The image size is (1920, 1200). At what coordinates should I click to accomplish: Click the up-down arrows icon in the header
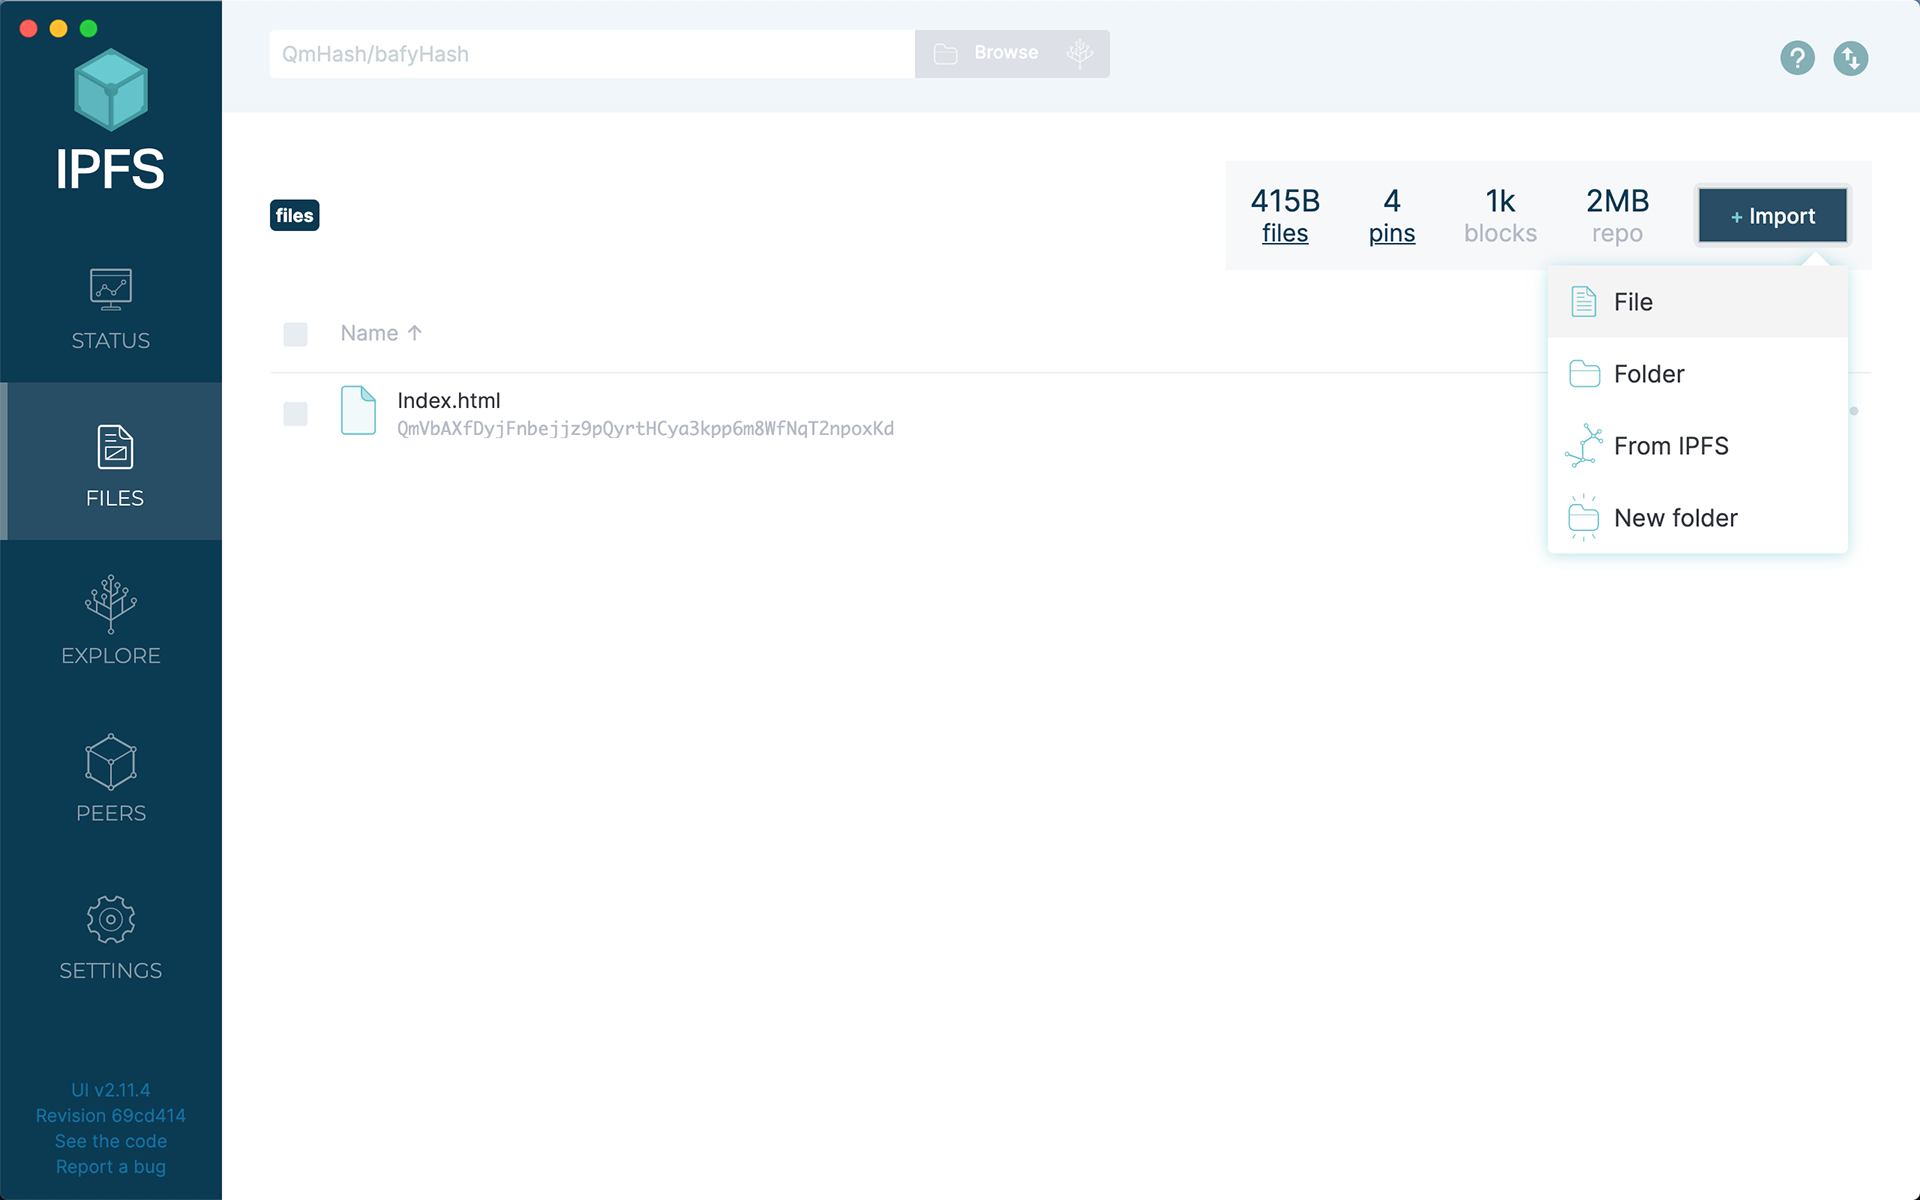tap(1851, 58)
